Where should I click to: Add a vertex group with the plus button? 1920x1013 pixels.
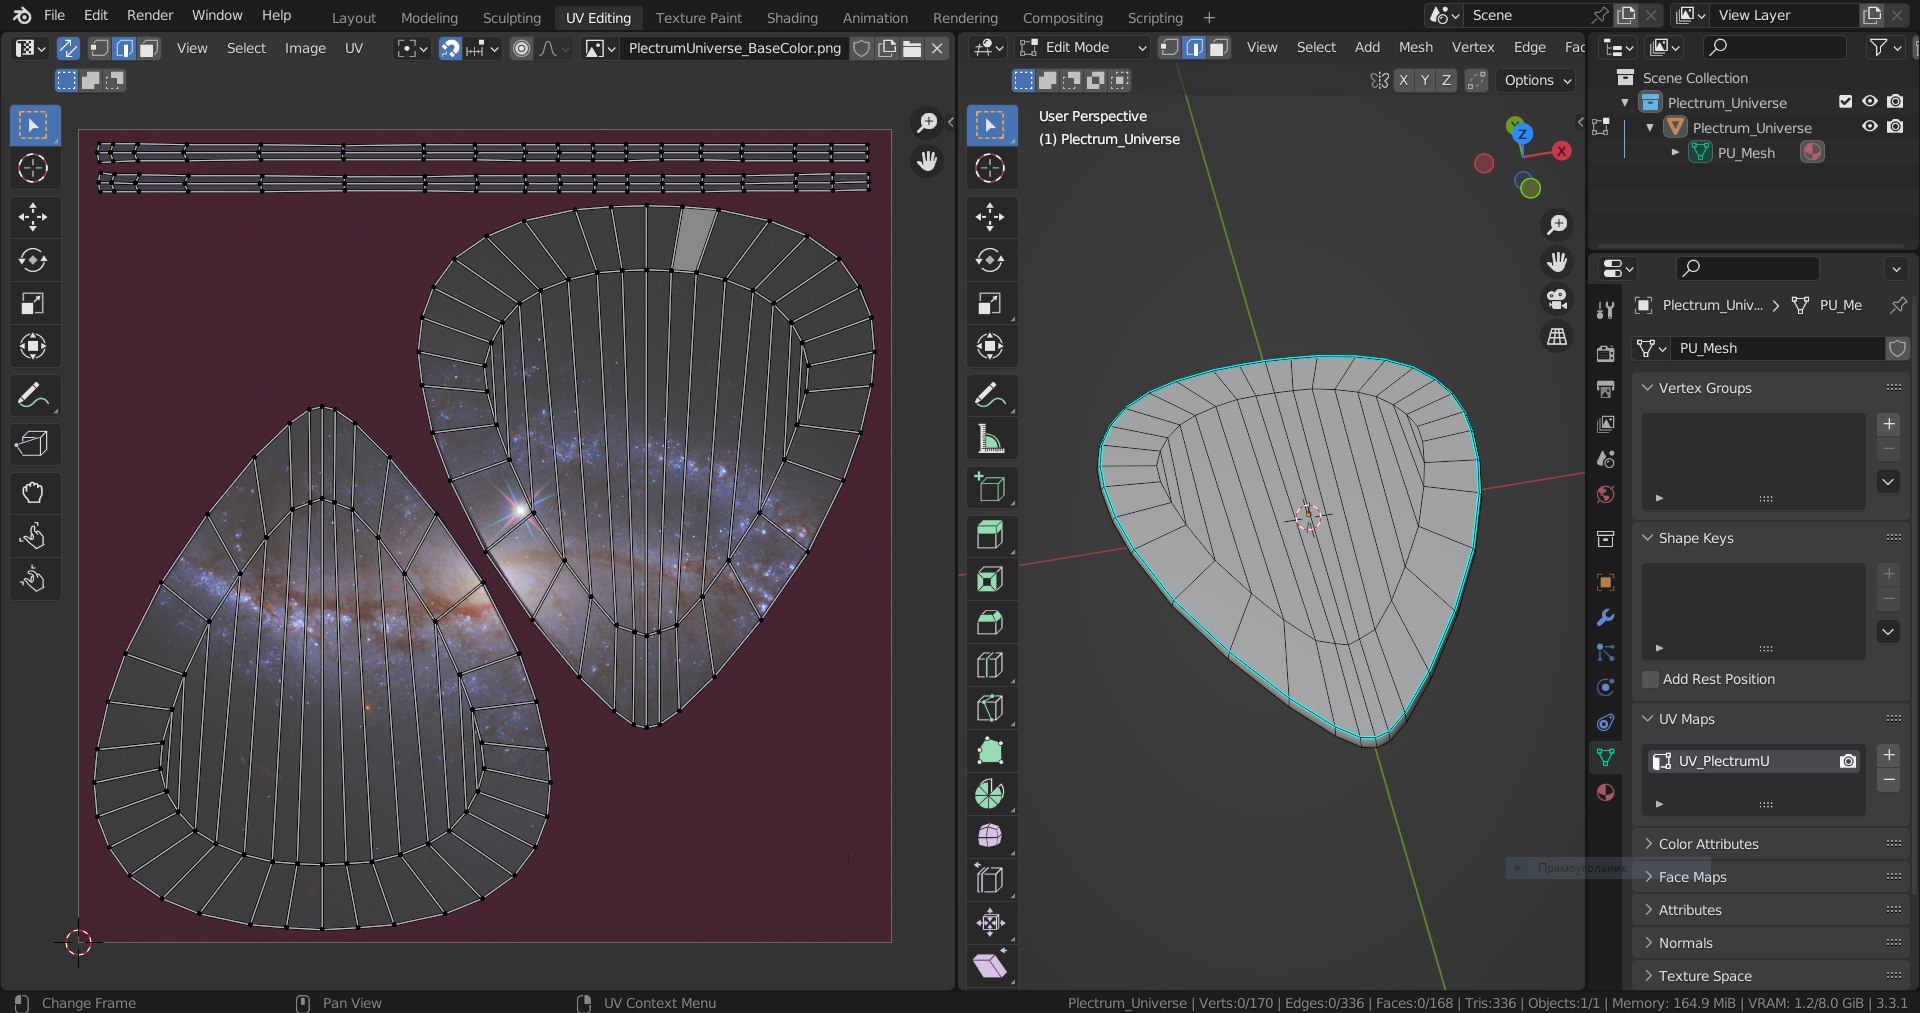[1889, 424]
